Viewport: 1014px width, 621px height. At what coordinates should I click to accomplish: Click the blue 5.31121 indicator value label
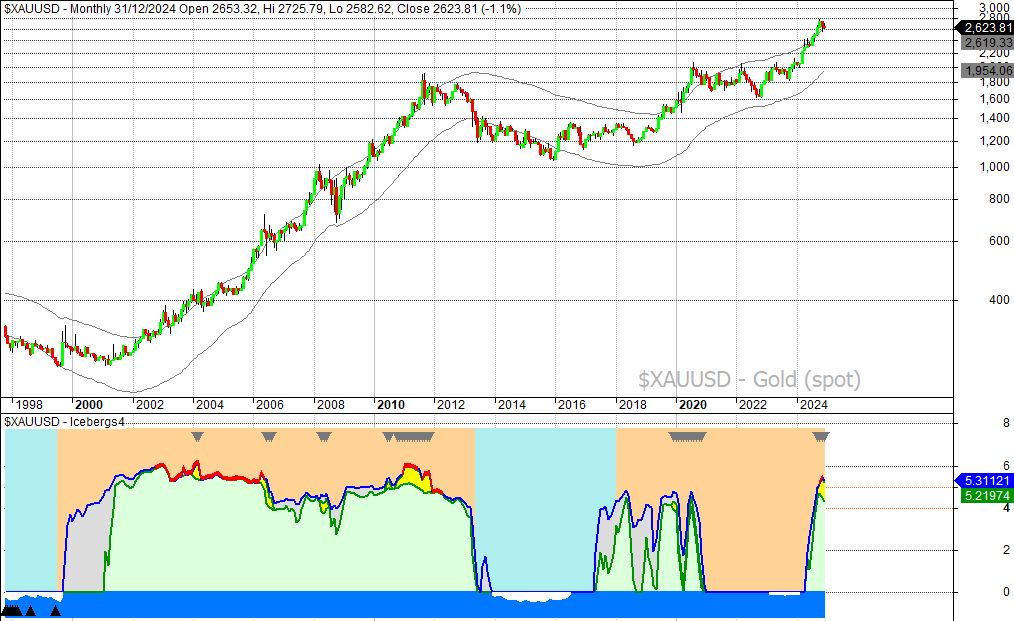coord(985,480)
